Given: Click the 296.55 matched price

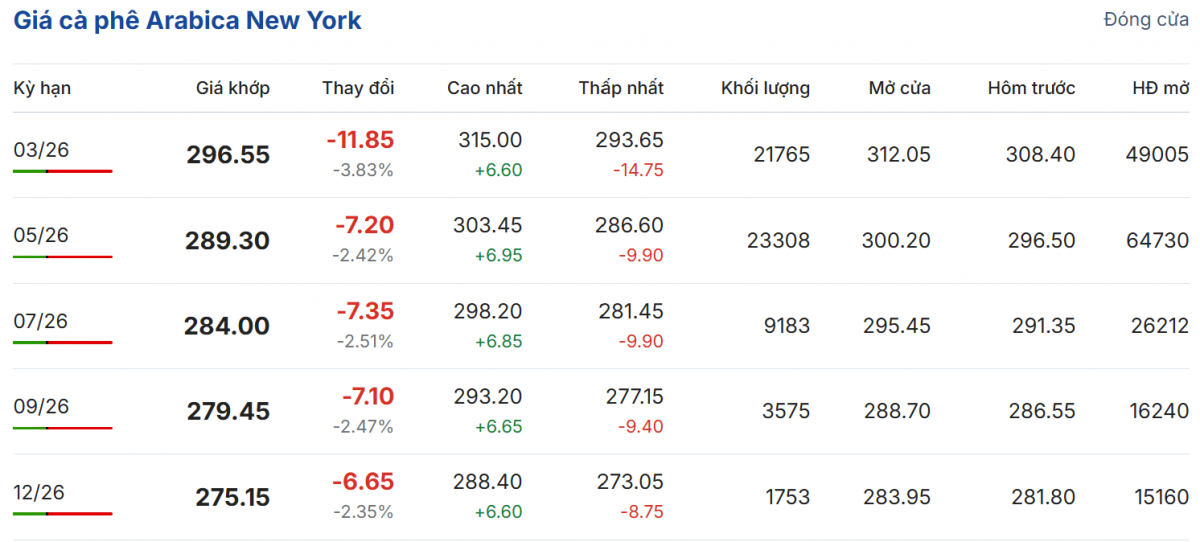Looking at the screenshot, I should pyautogui.click(x=228, y=155).
